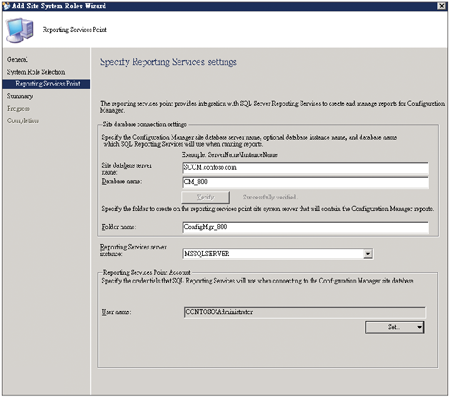450x398 pixels.
Task: Click the Folder name field ConfigMgr_800
Action: tap(305, 227)
